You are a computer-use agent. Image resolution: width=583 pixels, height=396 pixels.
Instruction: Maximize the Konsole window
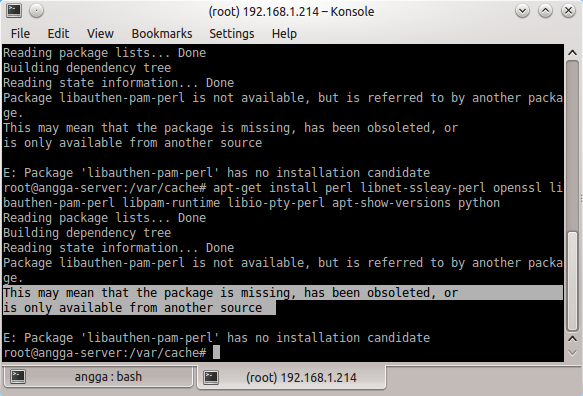(545, 11)
